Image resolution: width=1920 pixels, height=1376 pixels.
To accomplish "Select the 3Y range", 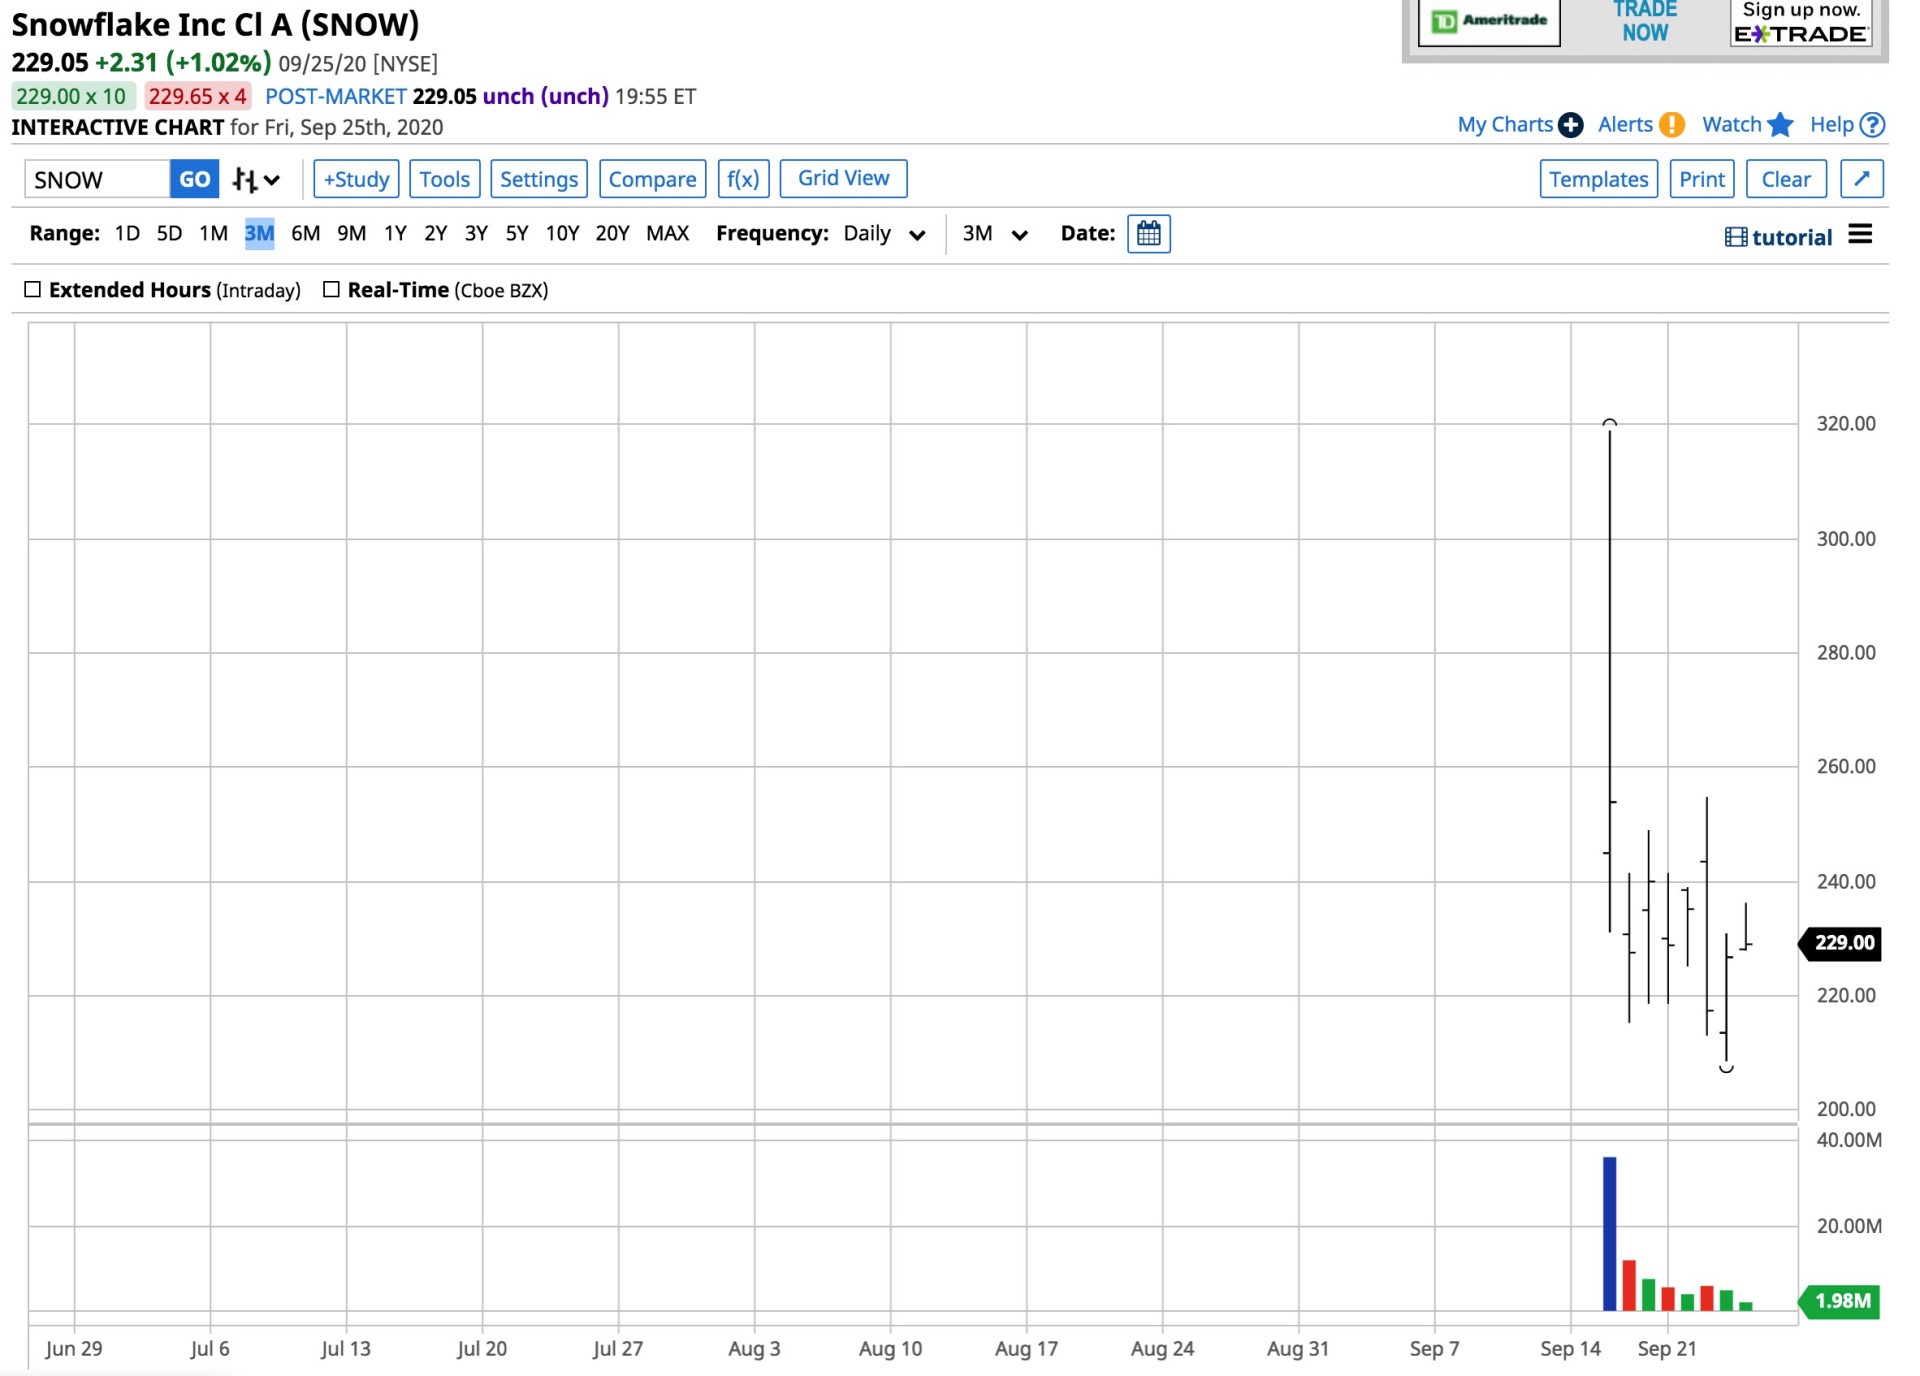I will click(x=476, y=233).
